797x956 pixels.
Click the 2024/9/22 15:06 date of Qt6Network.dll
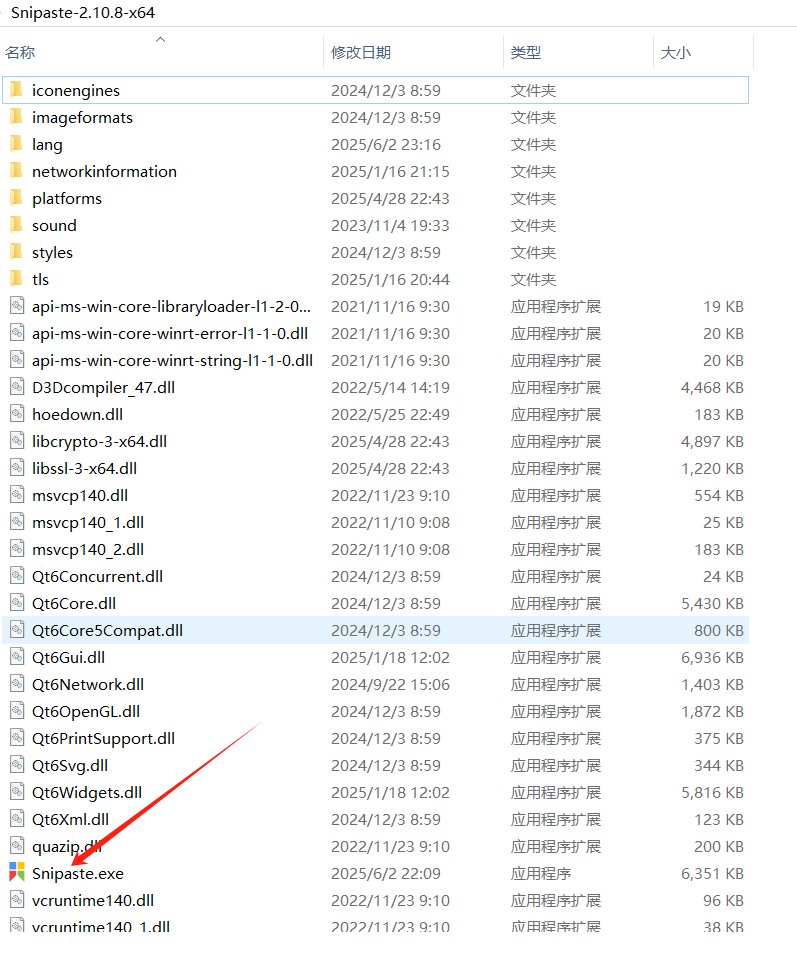pyautogui.click(x=390, y=685)
